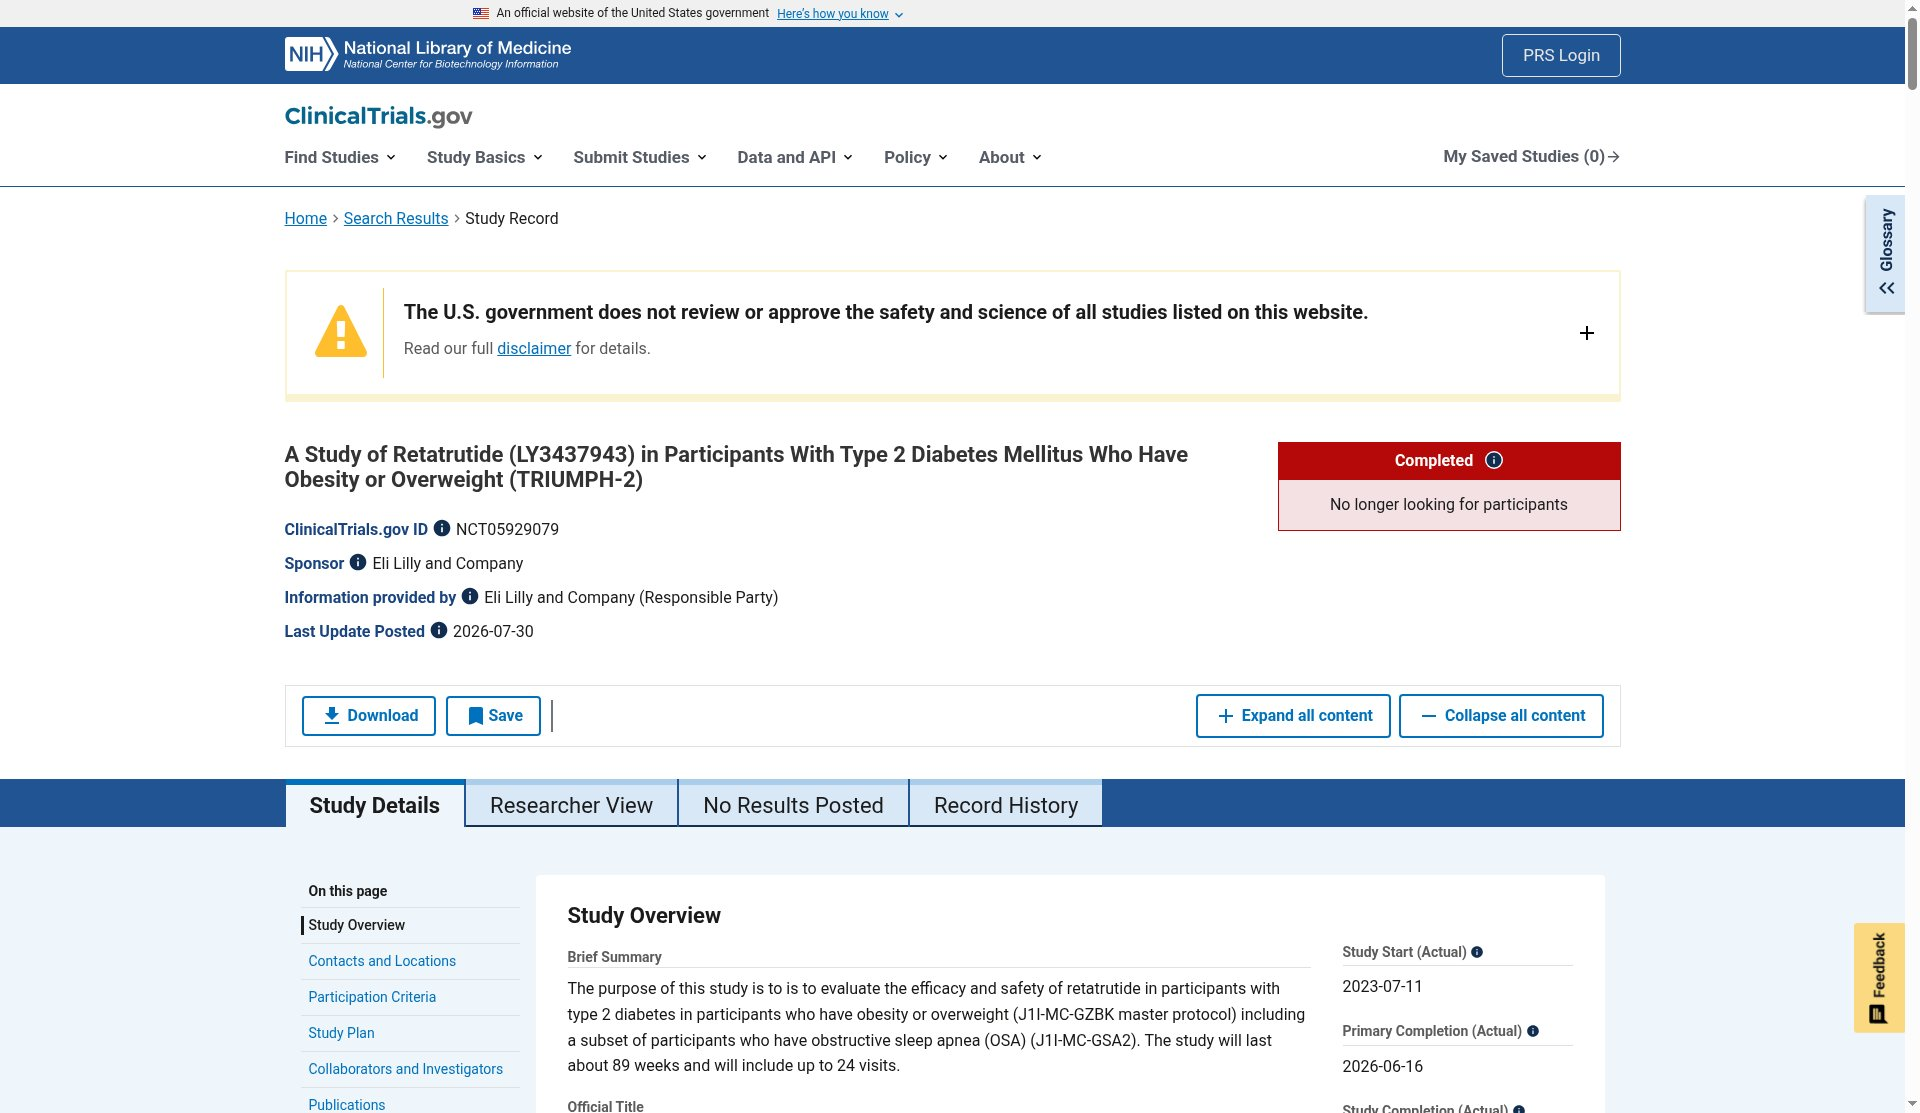Expand the Study Basics menu
Screen dimensions: 1920x1113
click(485, 157)
